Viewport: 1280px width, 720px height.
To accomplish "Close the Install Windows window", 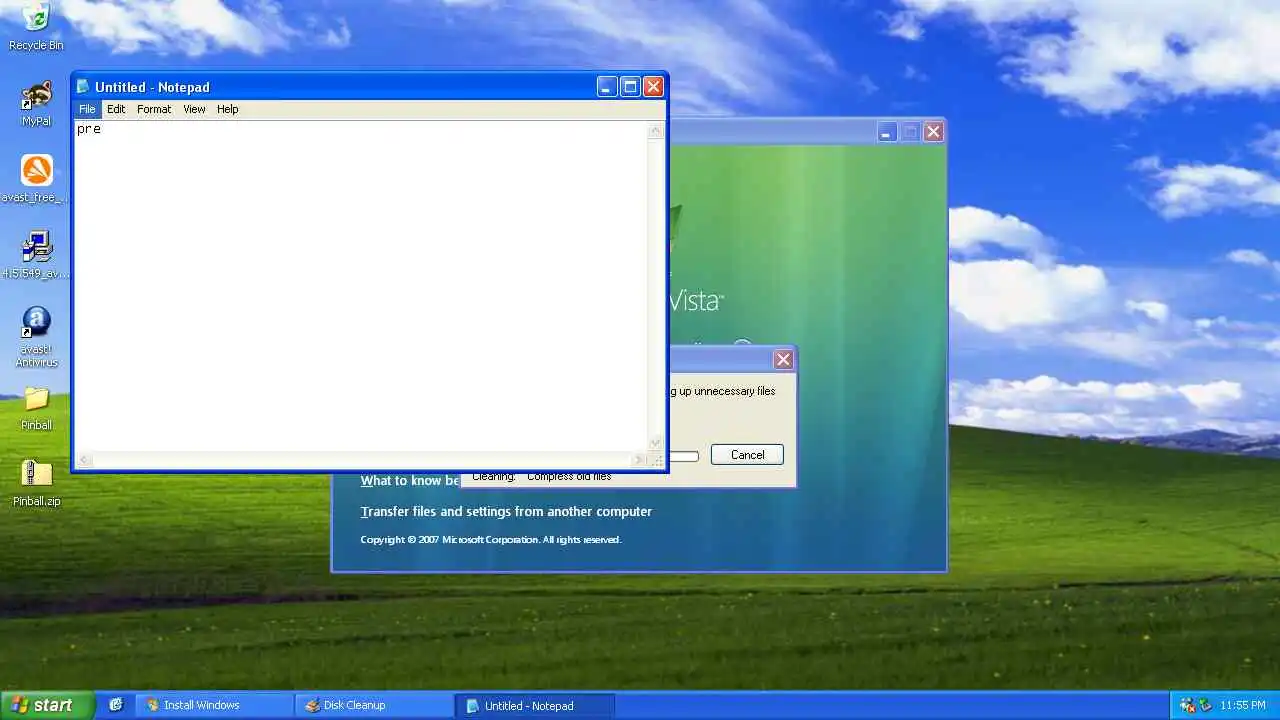I will [x=933, y=132].
